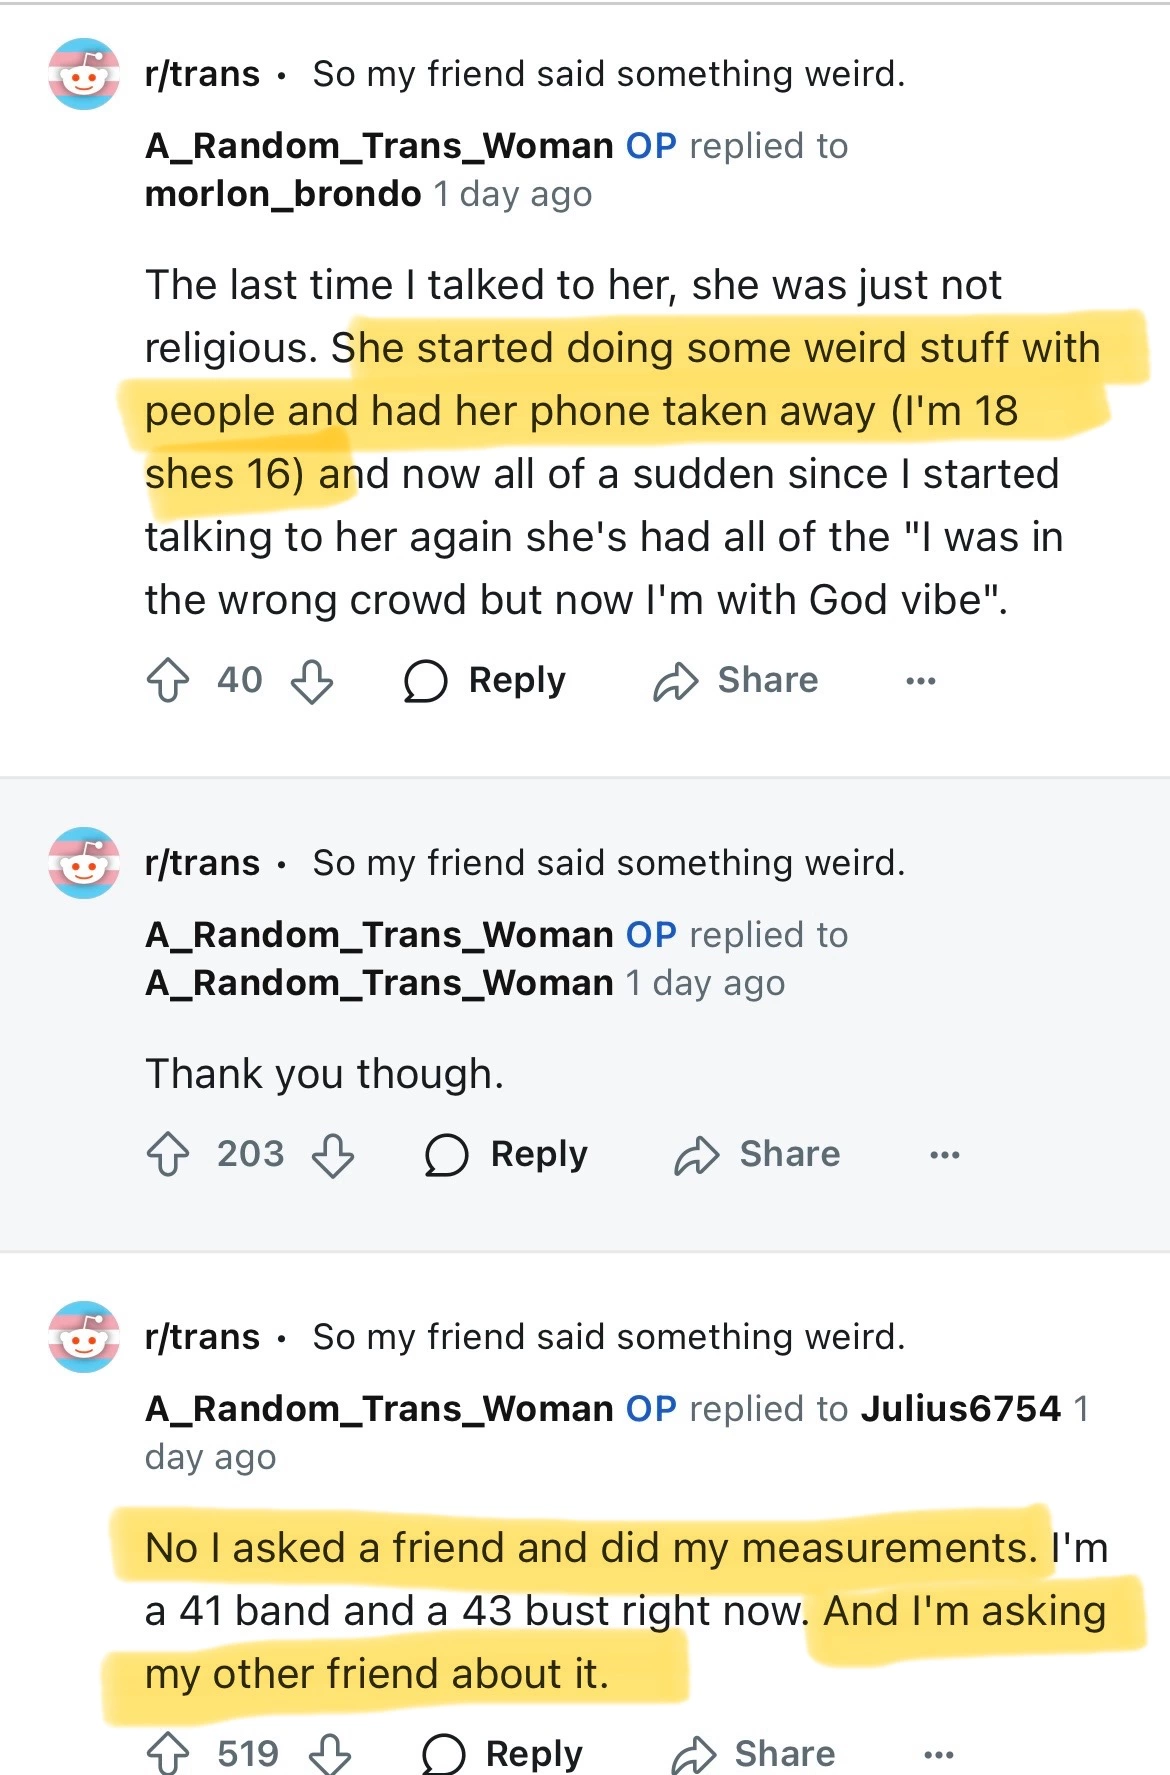This screenshot has height=1775, width=1170.
Task: Downvote the comment with 519 points
Action: [329, 1754]
